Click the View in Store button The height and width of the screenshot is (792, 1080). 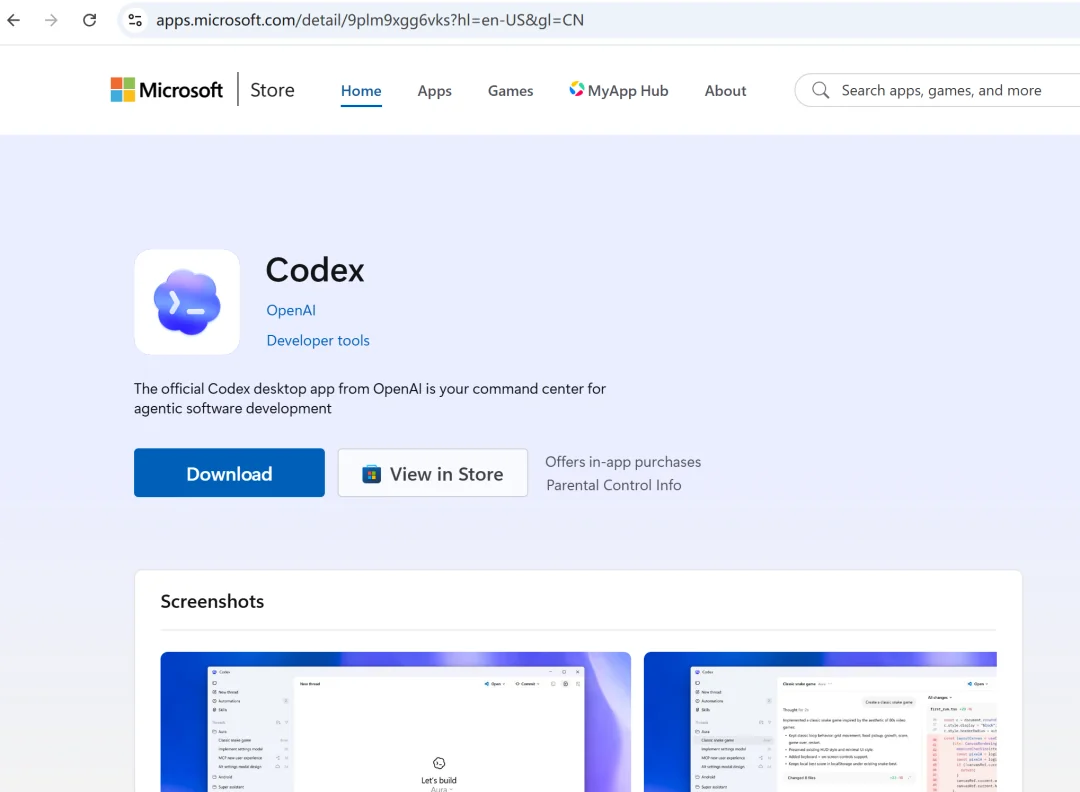tap(432, 473)
